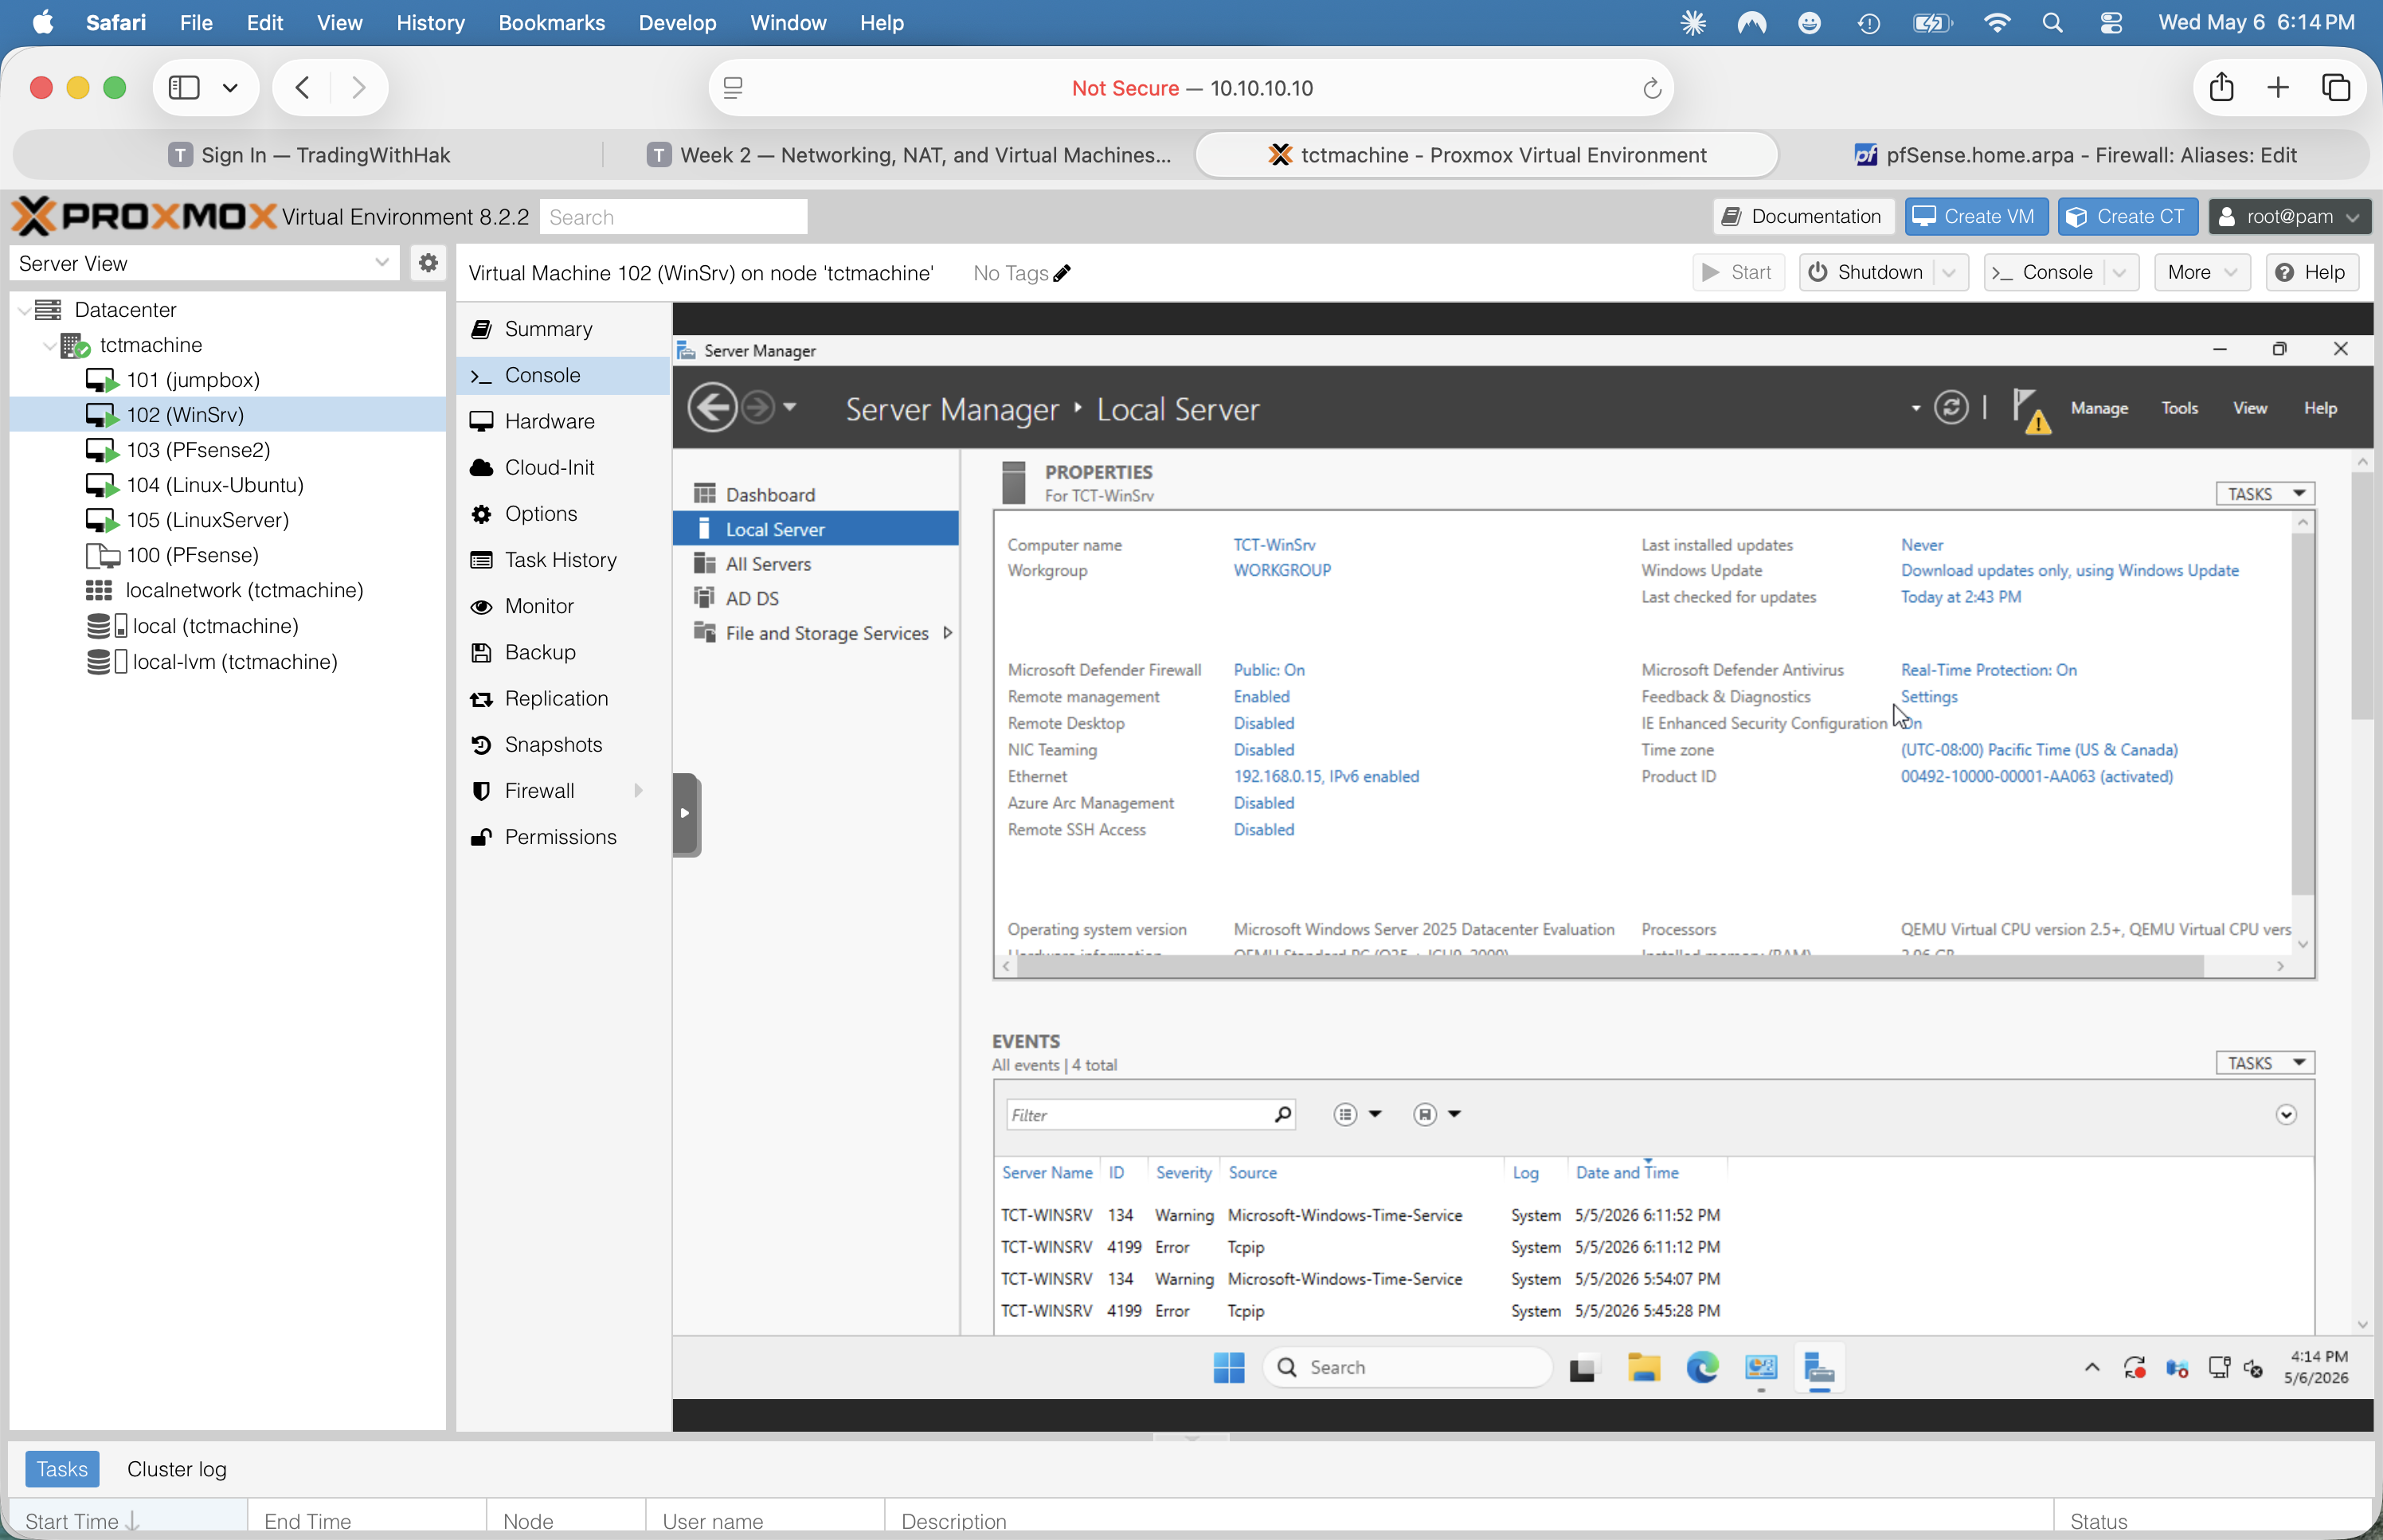Open macOS Control Center icon

tap(2111, 22)
